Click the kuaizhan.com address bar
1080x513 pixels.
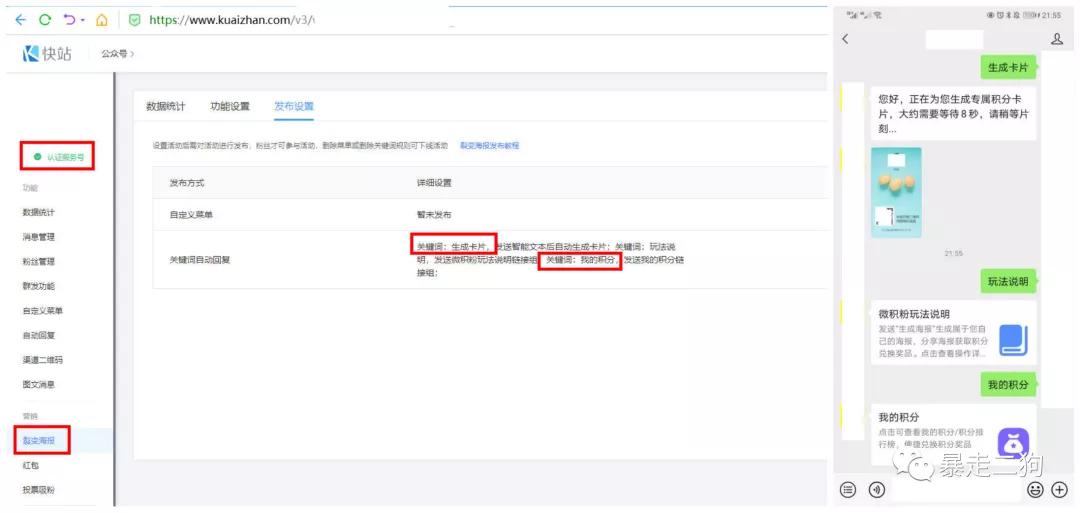(231, 20)
